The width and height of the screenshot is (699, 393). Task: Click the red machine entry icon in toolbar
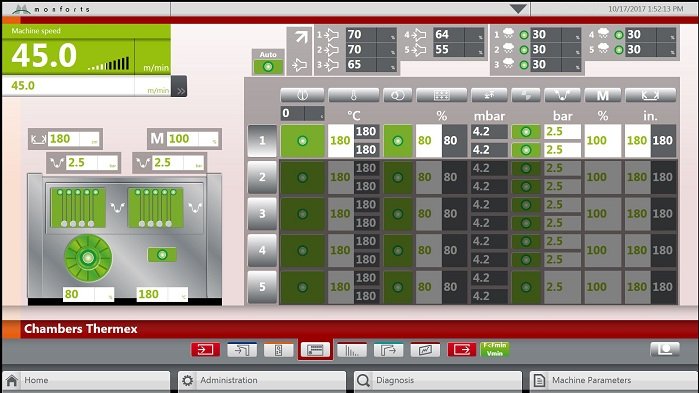206,350
